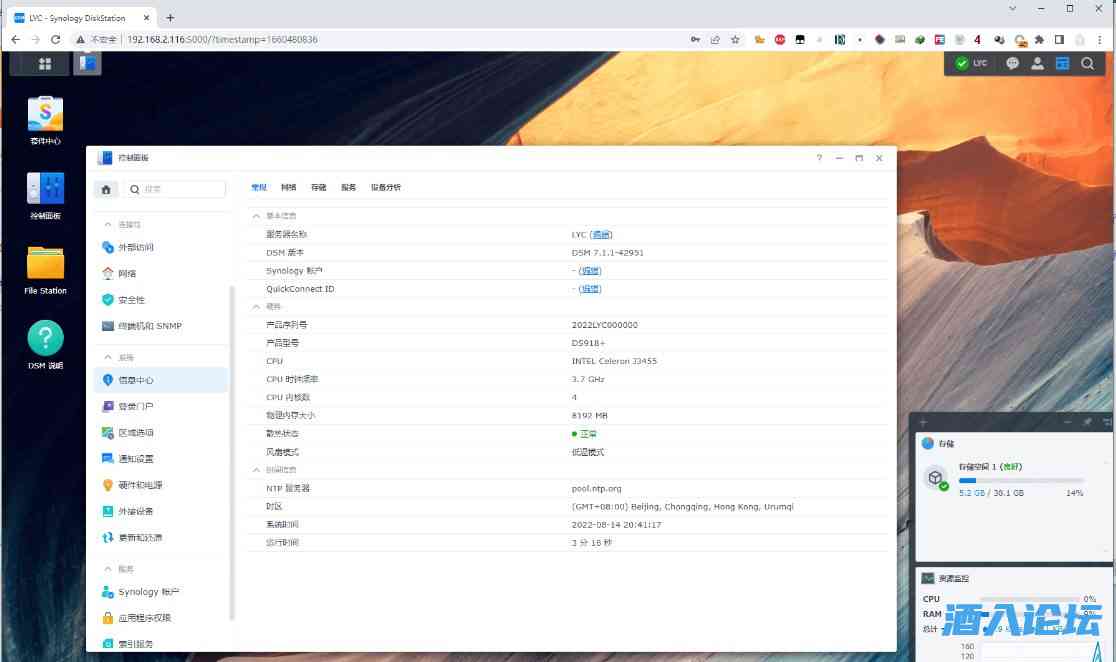The height and width of the screenshot is (662, 1116).
Task: Open 硬件和电源 in the sidebar
Action: pos(140,485)
